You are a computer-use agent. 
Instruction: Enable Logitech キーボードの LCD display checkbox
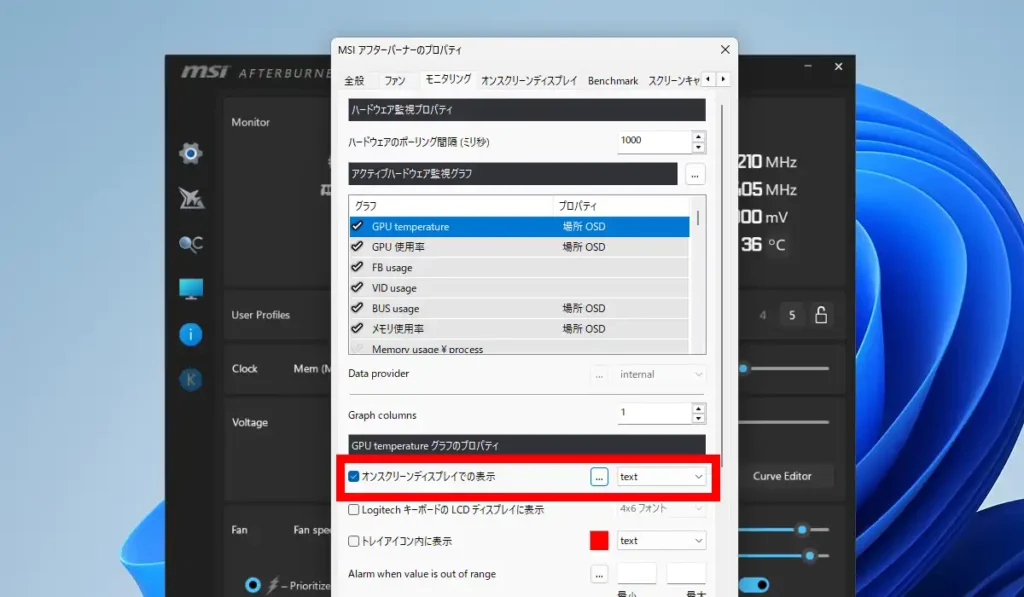pos(354,509)
